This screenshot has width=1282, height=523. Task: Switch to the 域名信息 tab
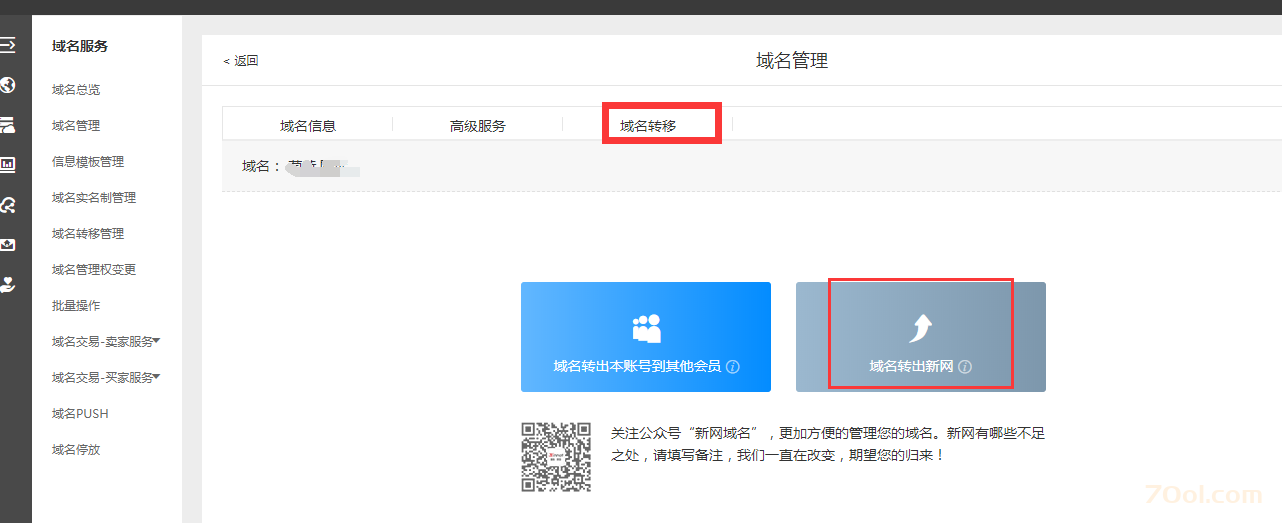[x=308, y=126]
